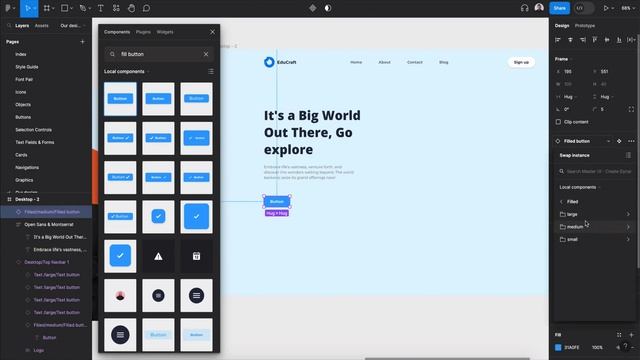Viewport: 640px width, 360px height.
Task: Switch to the Design tab
Action: (562, 25)
